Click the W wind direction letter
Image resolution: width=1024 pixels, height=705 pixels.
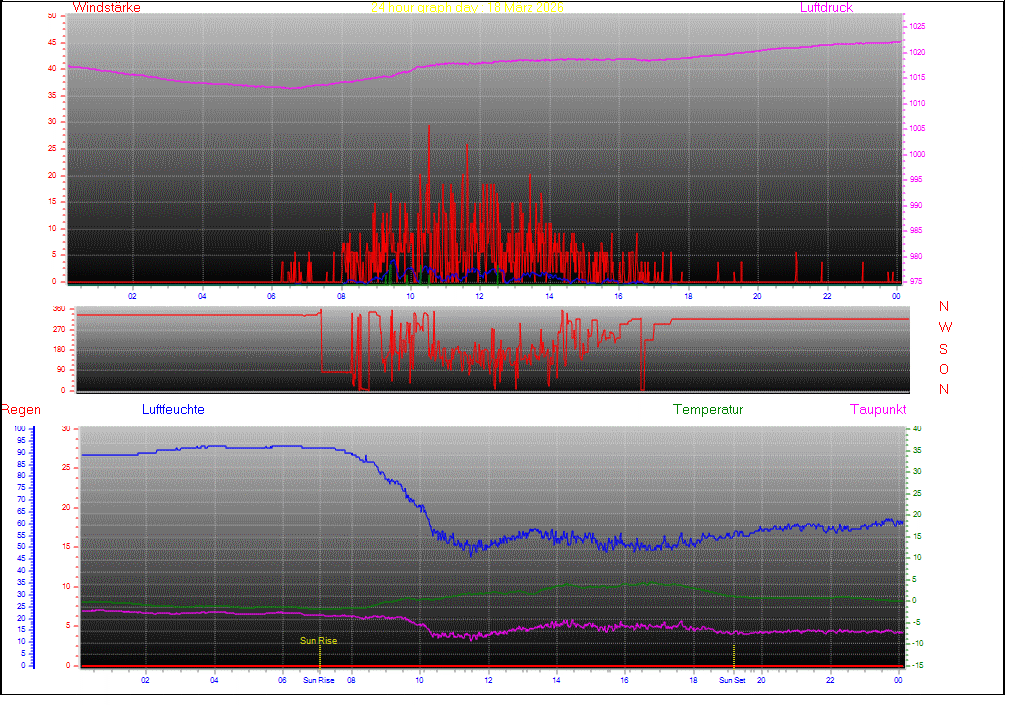(944, 327)
